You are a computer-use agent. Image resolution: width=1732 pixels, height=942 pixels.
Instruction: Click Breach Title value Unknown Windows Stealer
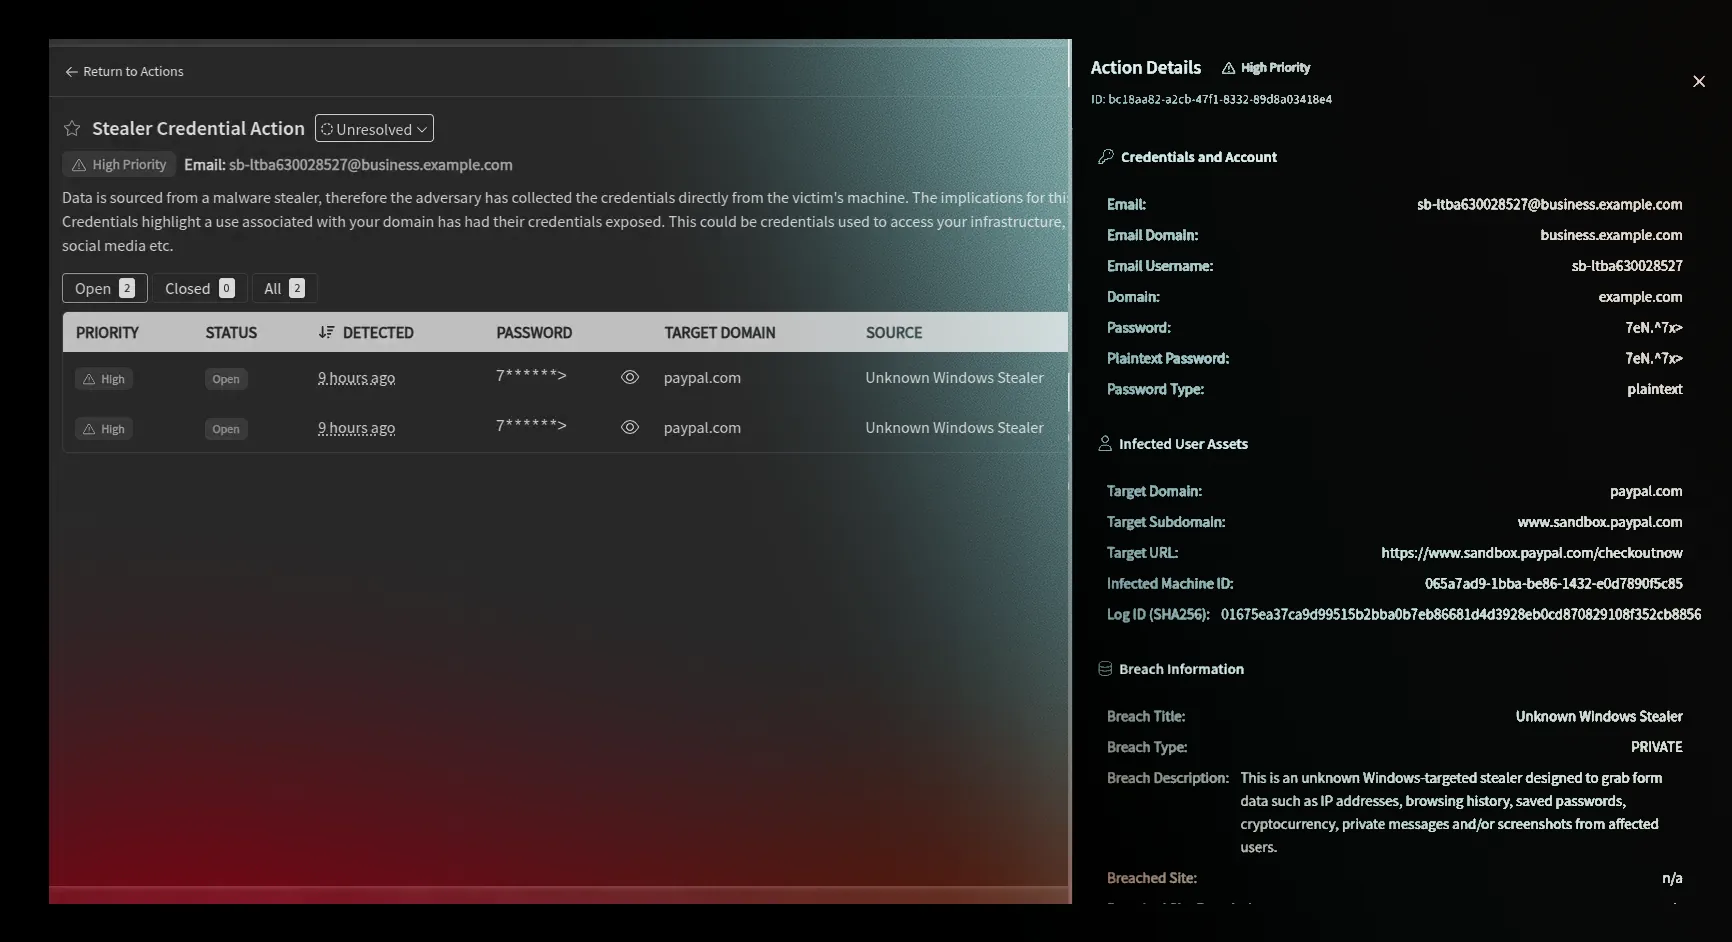1599,717
